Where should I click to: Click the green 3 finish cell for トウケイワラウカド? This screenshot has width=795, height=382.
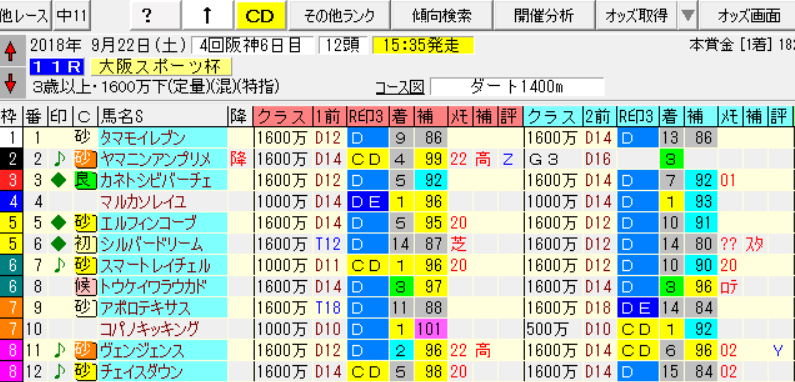pyautogui.click(x=402, y=287)
